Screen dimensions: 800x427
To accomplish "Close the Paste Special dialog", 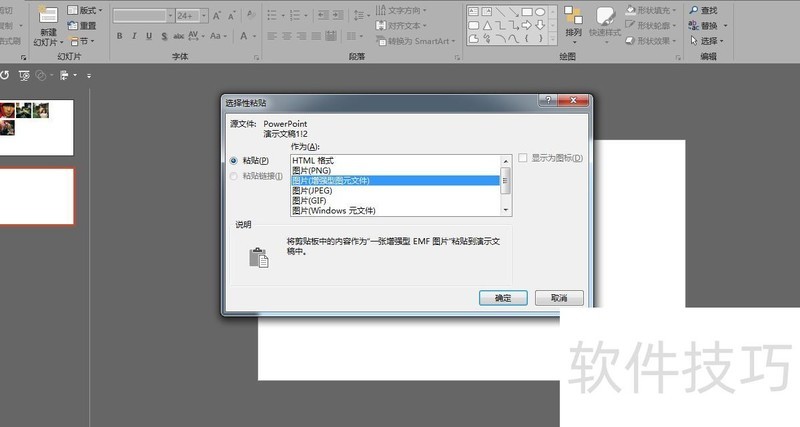I will point(573,100).
